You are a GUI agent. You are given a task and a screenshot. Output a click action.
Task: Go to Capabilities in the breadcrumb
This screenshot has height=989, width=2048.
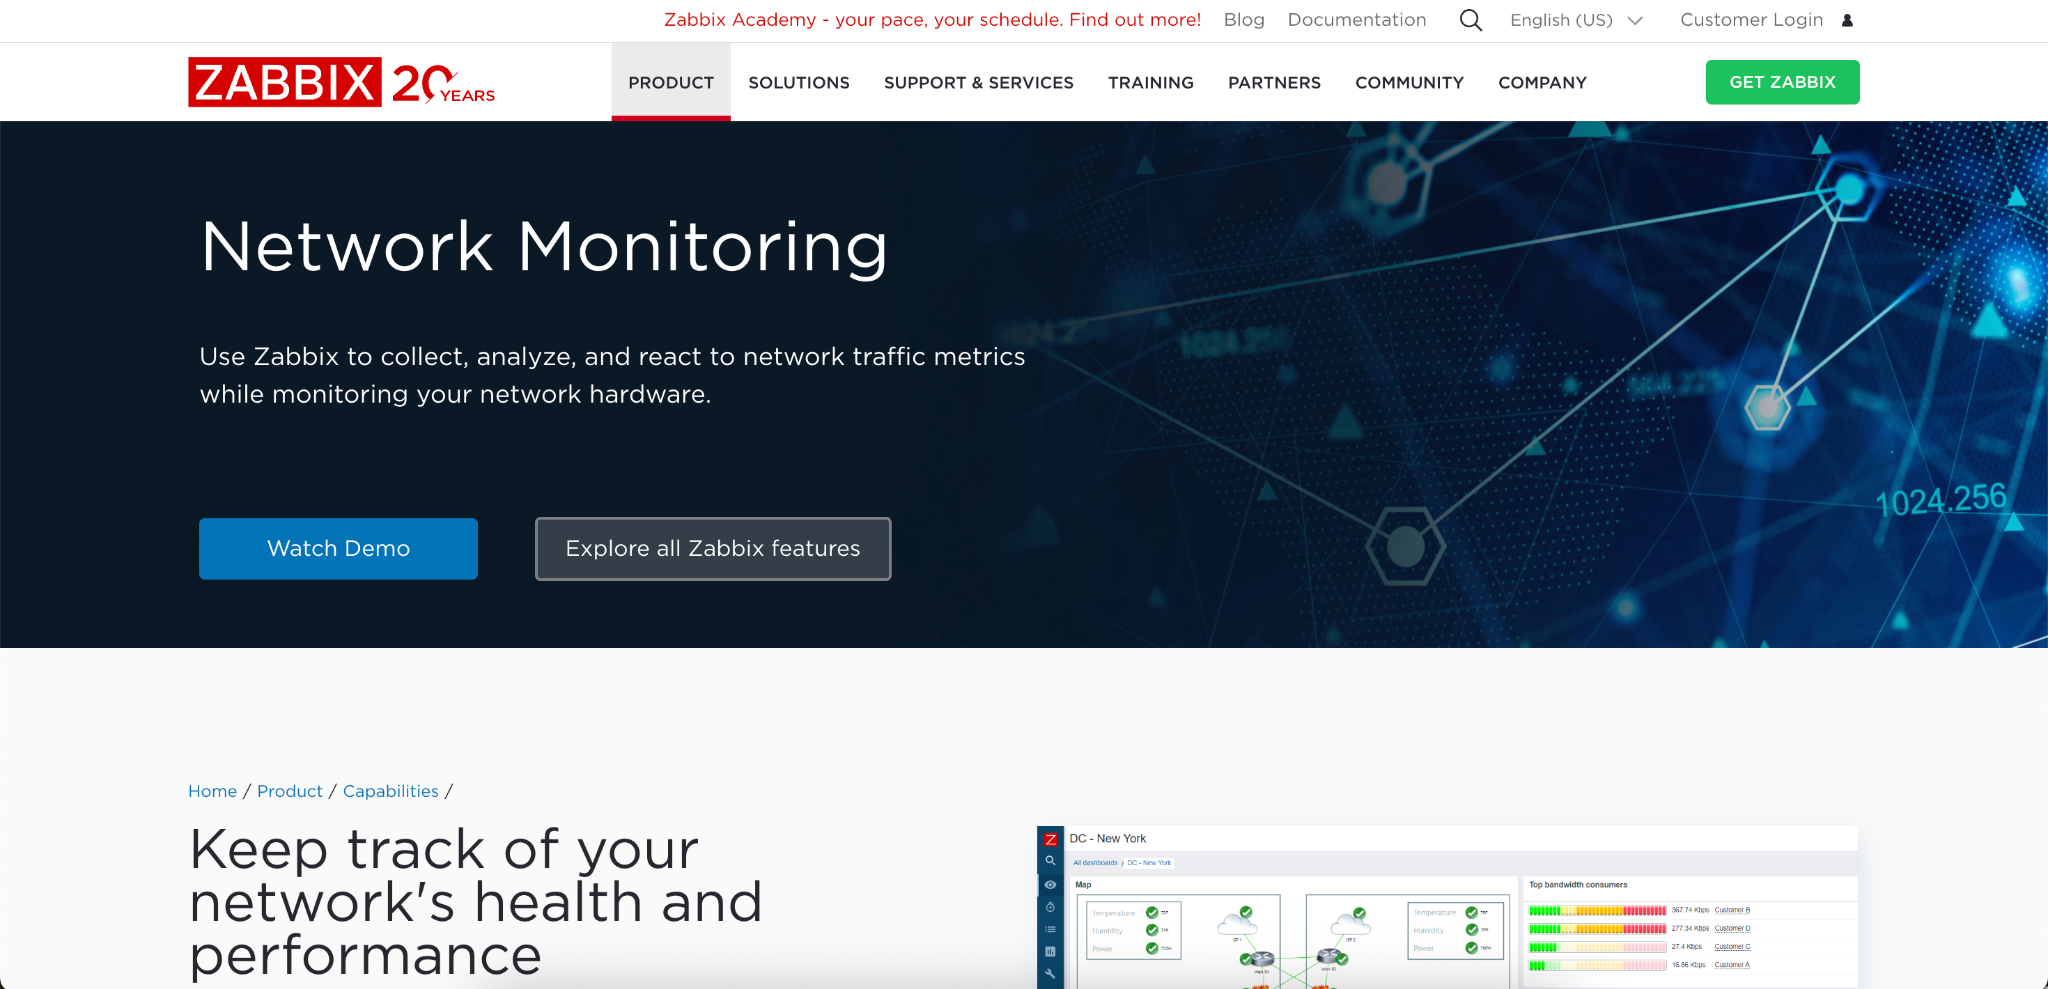coord(390,791)
